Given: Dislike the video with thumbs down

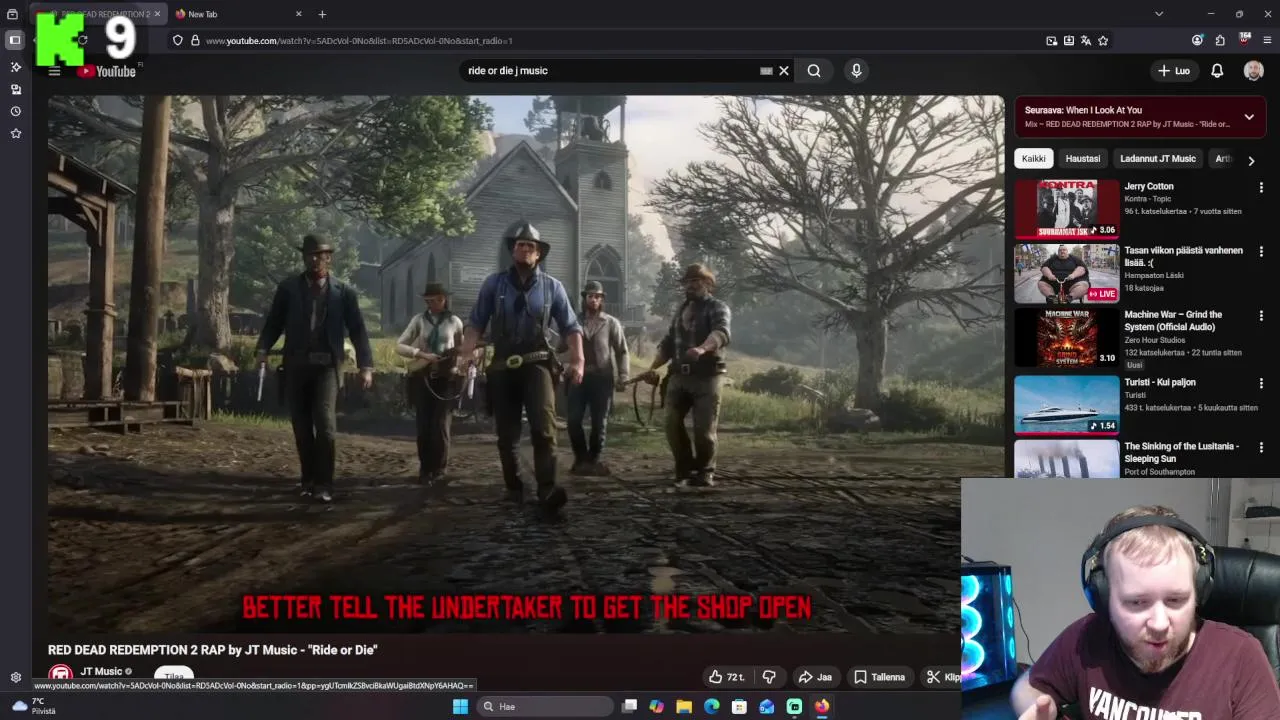Looking at the screenshot, I should coord(769,677).
